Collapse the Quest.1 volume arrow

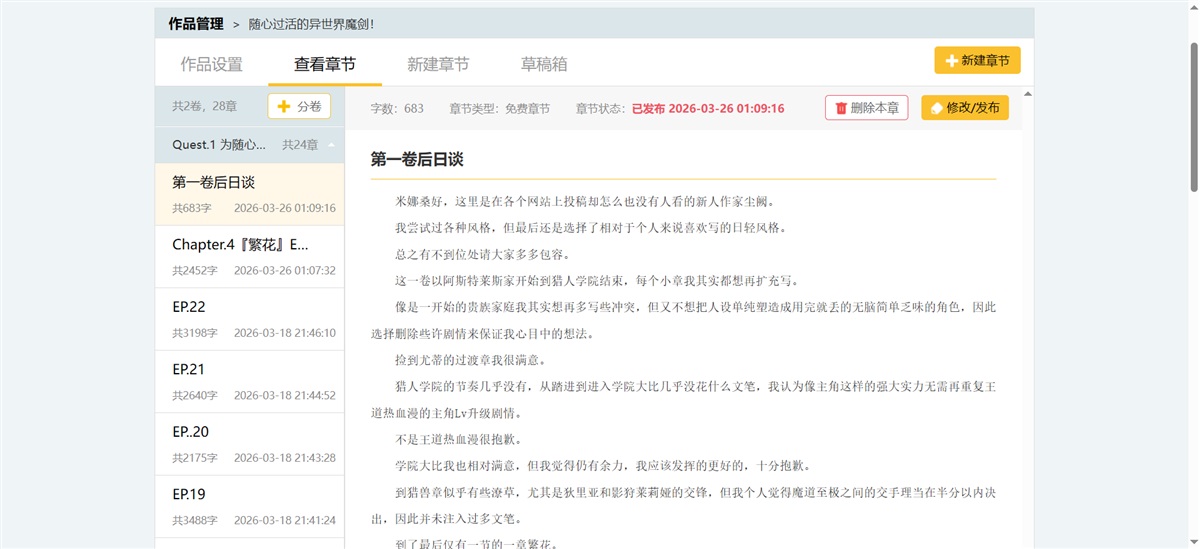pyautogui.click(x=331, y=145)
